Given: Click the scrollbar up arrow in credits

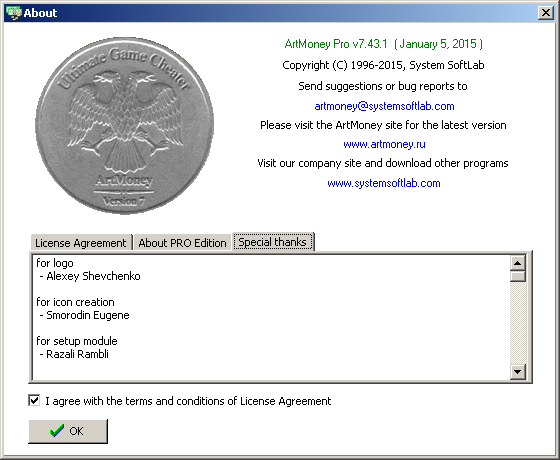Looking at the screenshot, I should [x=518, y=264].
